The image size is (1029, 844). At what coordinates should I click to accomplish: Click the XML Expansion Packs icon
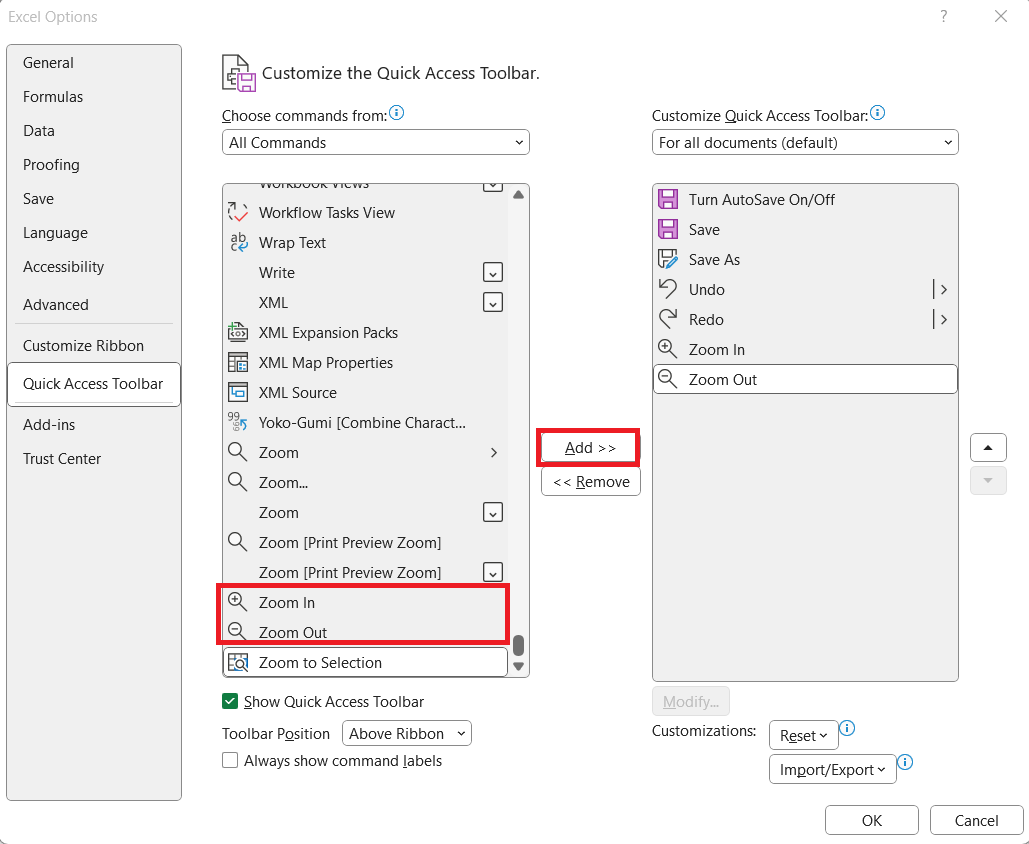click(237, 332)
